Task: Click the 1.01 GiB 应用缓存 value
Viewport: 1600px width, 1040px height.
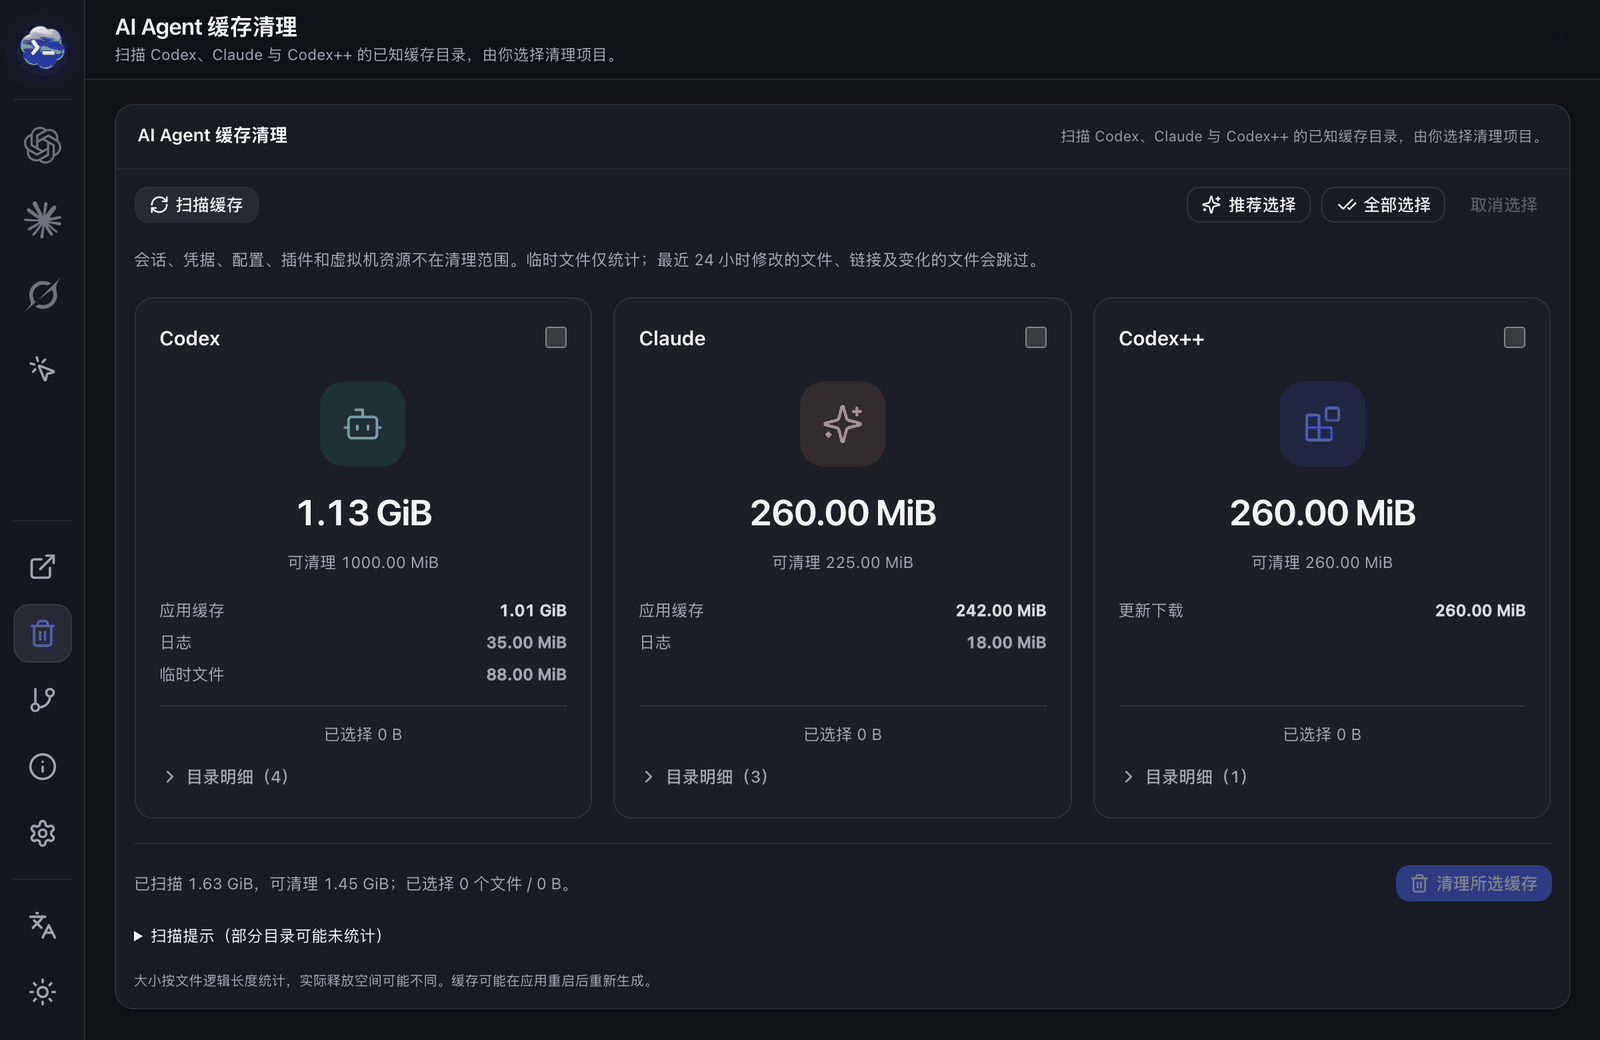Action: tap(533, 611)
